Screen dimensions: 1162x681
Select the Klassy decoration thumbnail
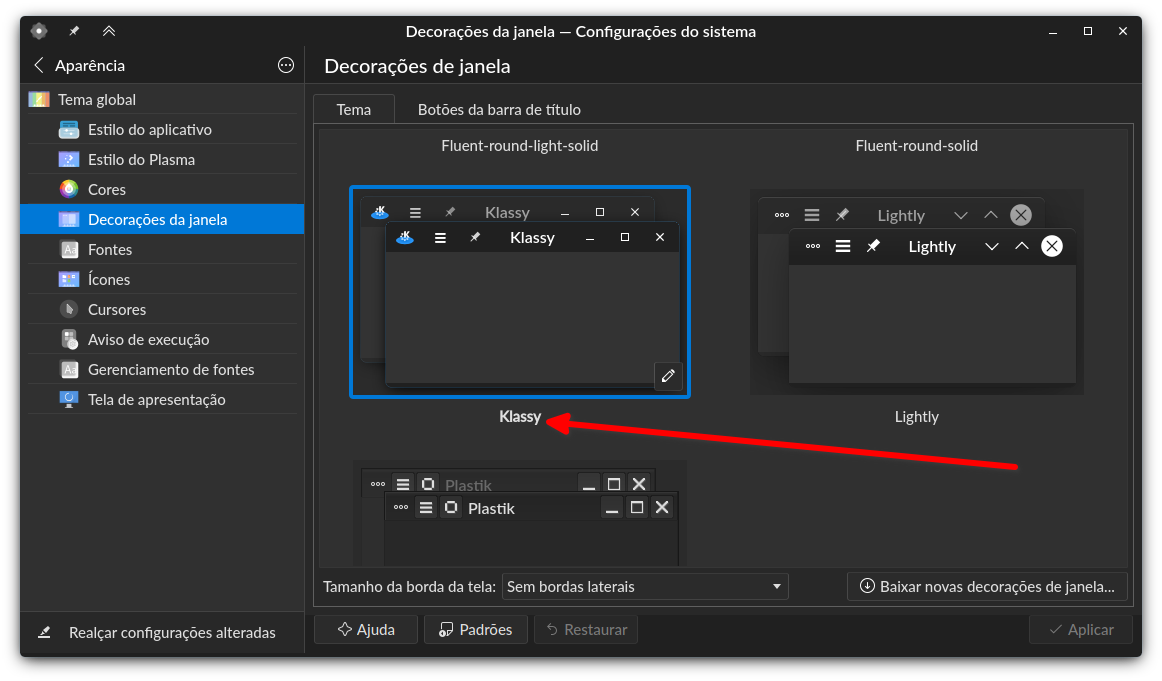pos(519,292)
